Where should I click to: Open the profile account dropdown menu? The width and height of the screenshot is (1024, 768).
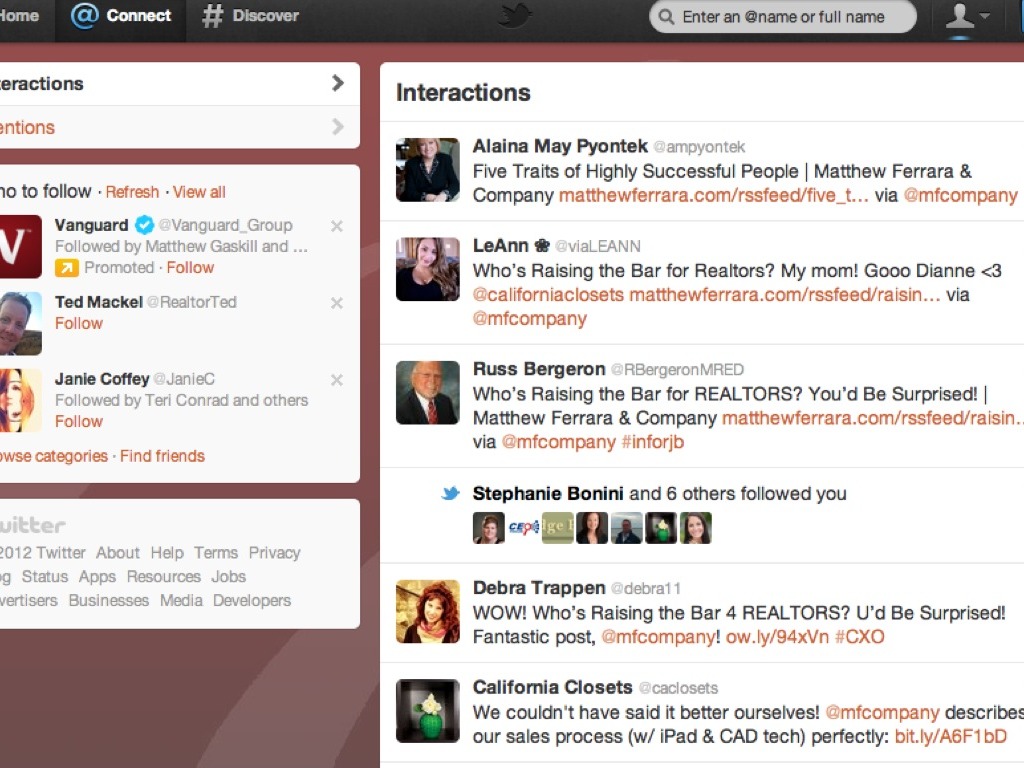(x=966, y=17)
